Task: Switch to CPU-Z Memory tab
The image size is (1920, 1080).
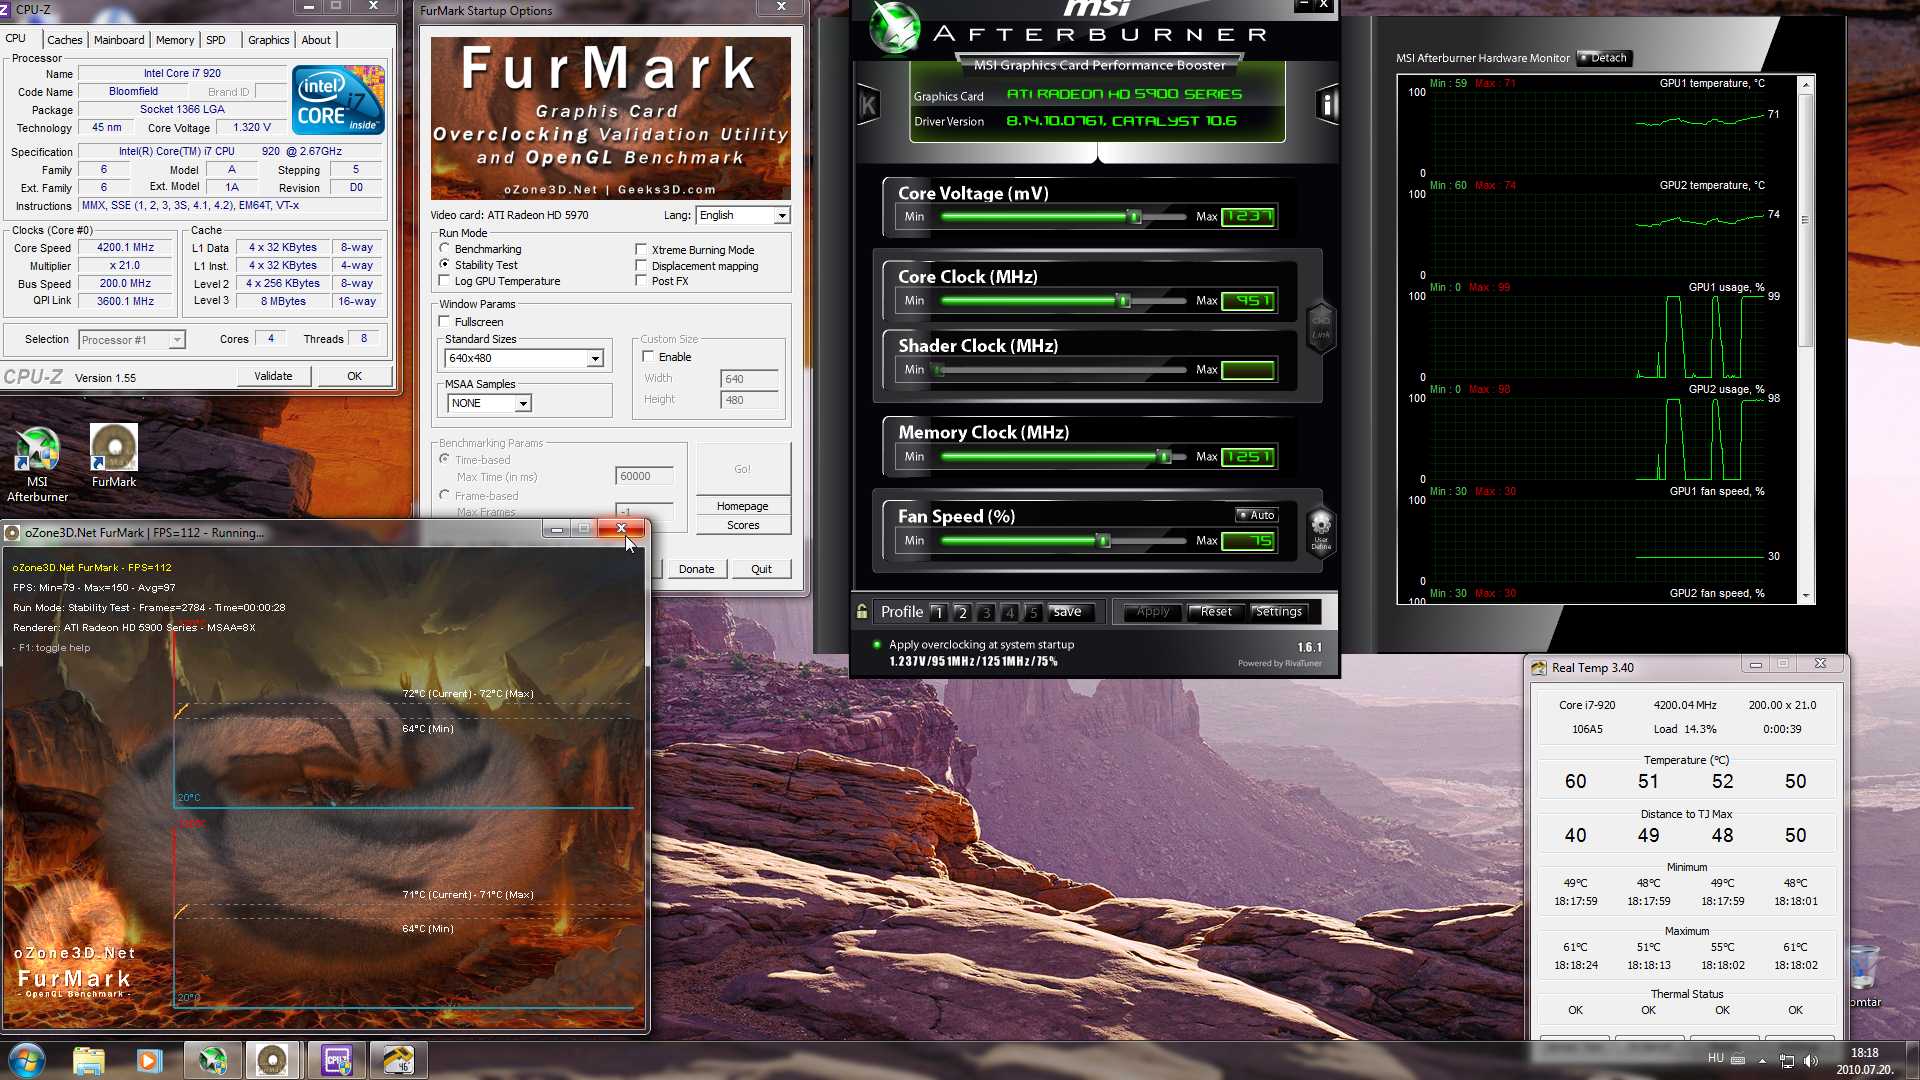Action: 175,40
